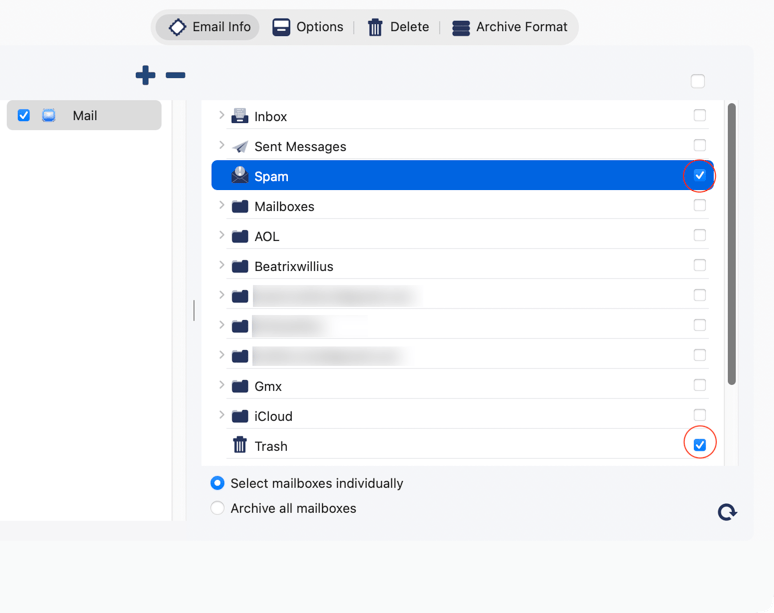This screenshot has height=613, width=774.
Task: Click the plus icon to add a source
Action: click(x=145, y=75)
